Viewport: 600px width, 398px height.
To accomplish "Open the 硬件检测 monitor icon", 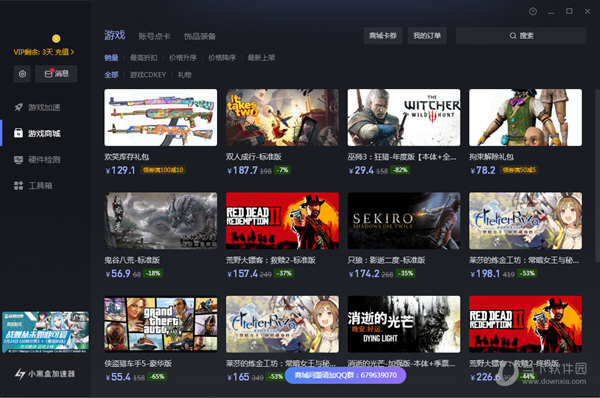I will point(18,159).
